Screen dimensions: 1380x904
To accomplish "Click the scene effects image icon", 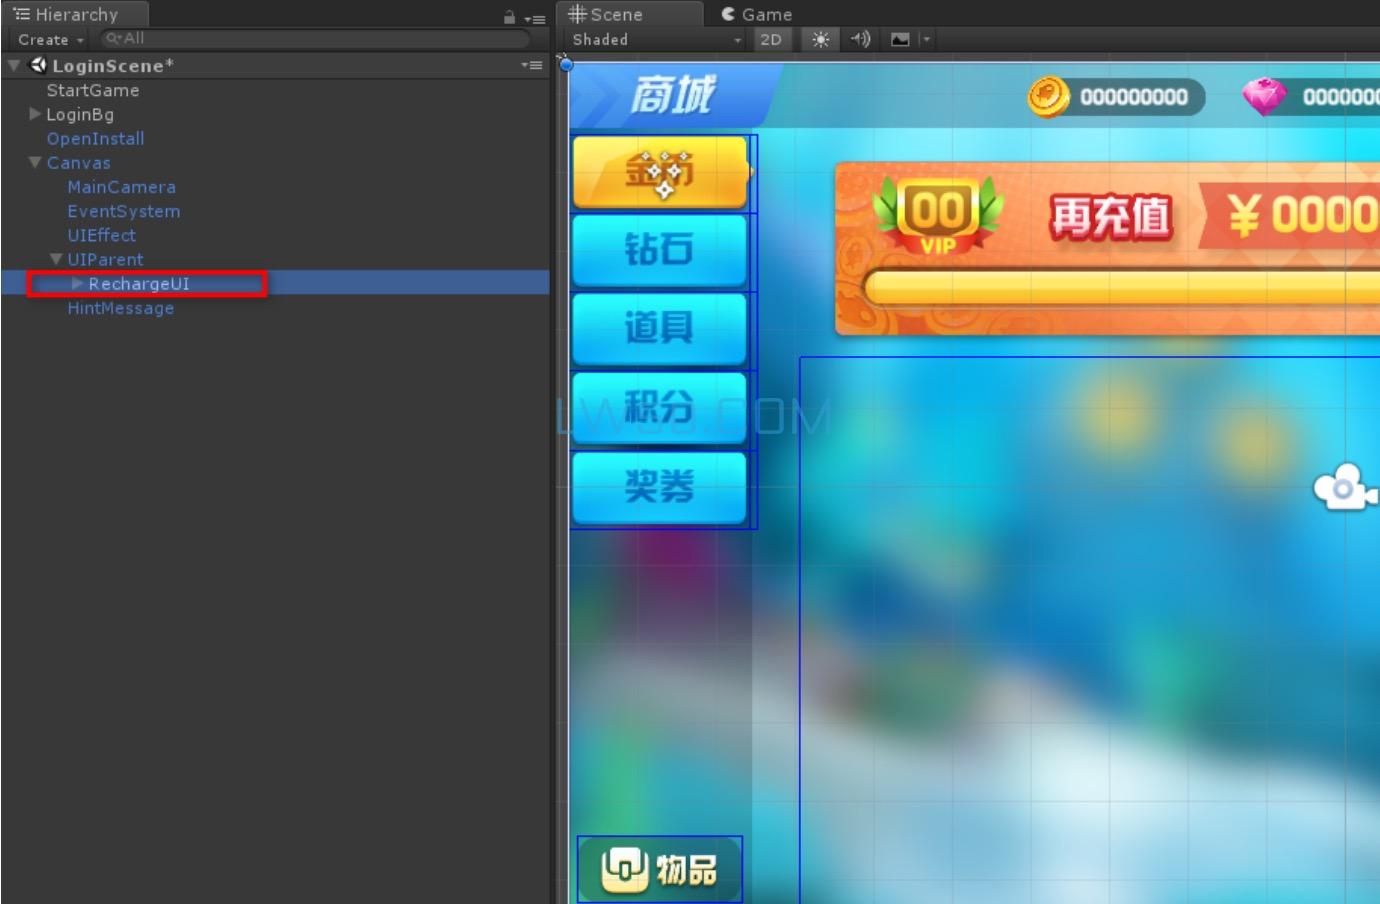I will (x=900, y=40).
